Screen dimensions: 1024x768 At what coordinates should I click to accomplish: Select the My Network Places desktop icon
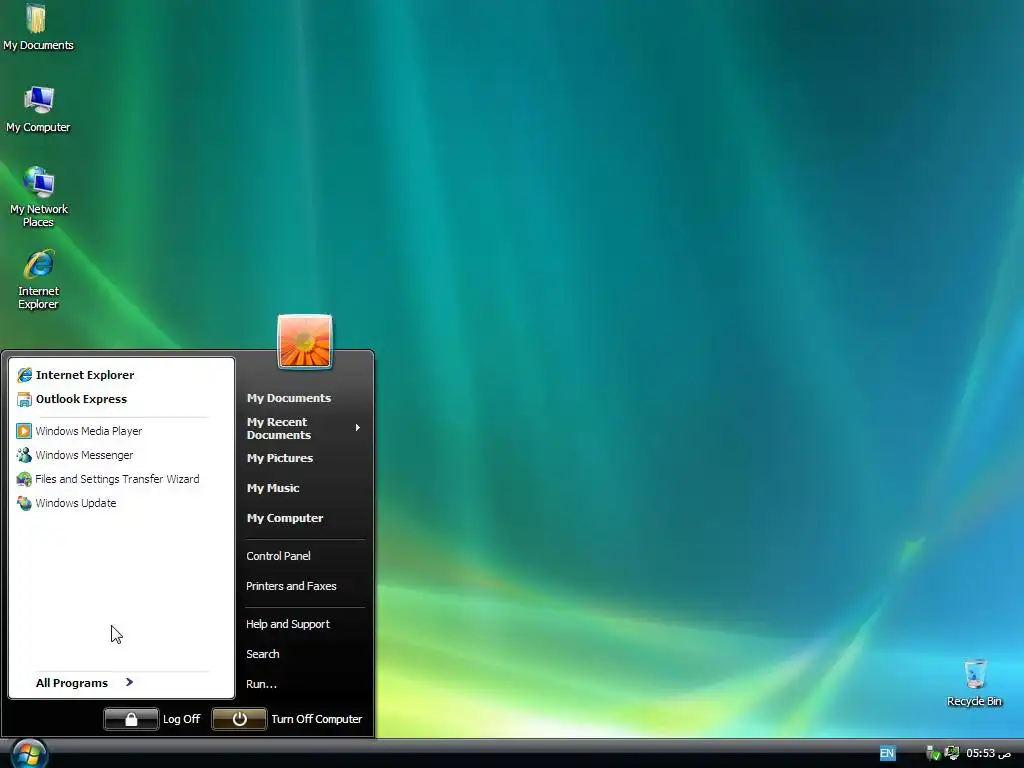[x=38, y=197]
